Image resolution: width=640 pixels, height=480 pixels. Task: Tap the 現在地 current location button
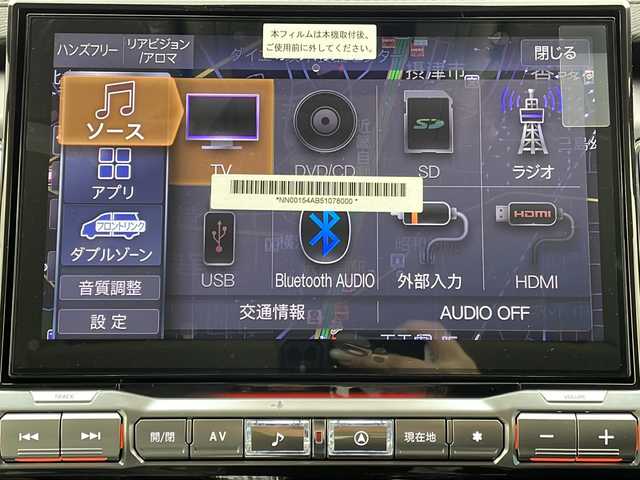420,438
